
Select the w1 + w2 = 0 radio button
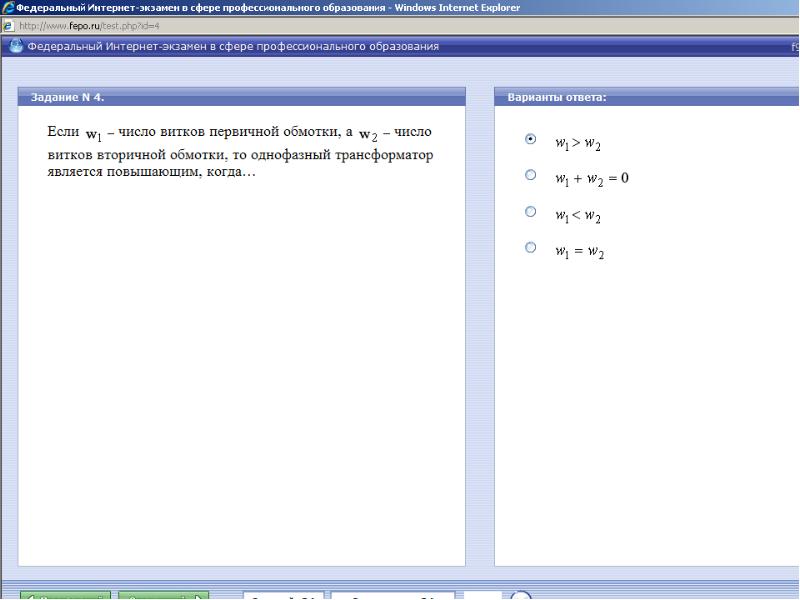[531, 175]
